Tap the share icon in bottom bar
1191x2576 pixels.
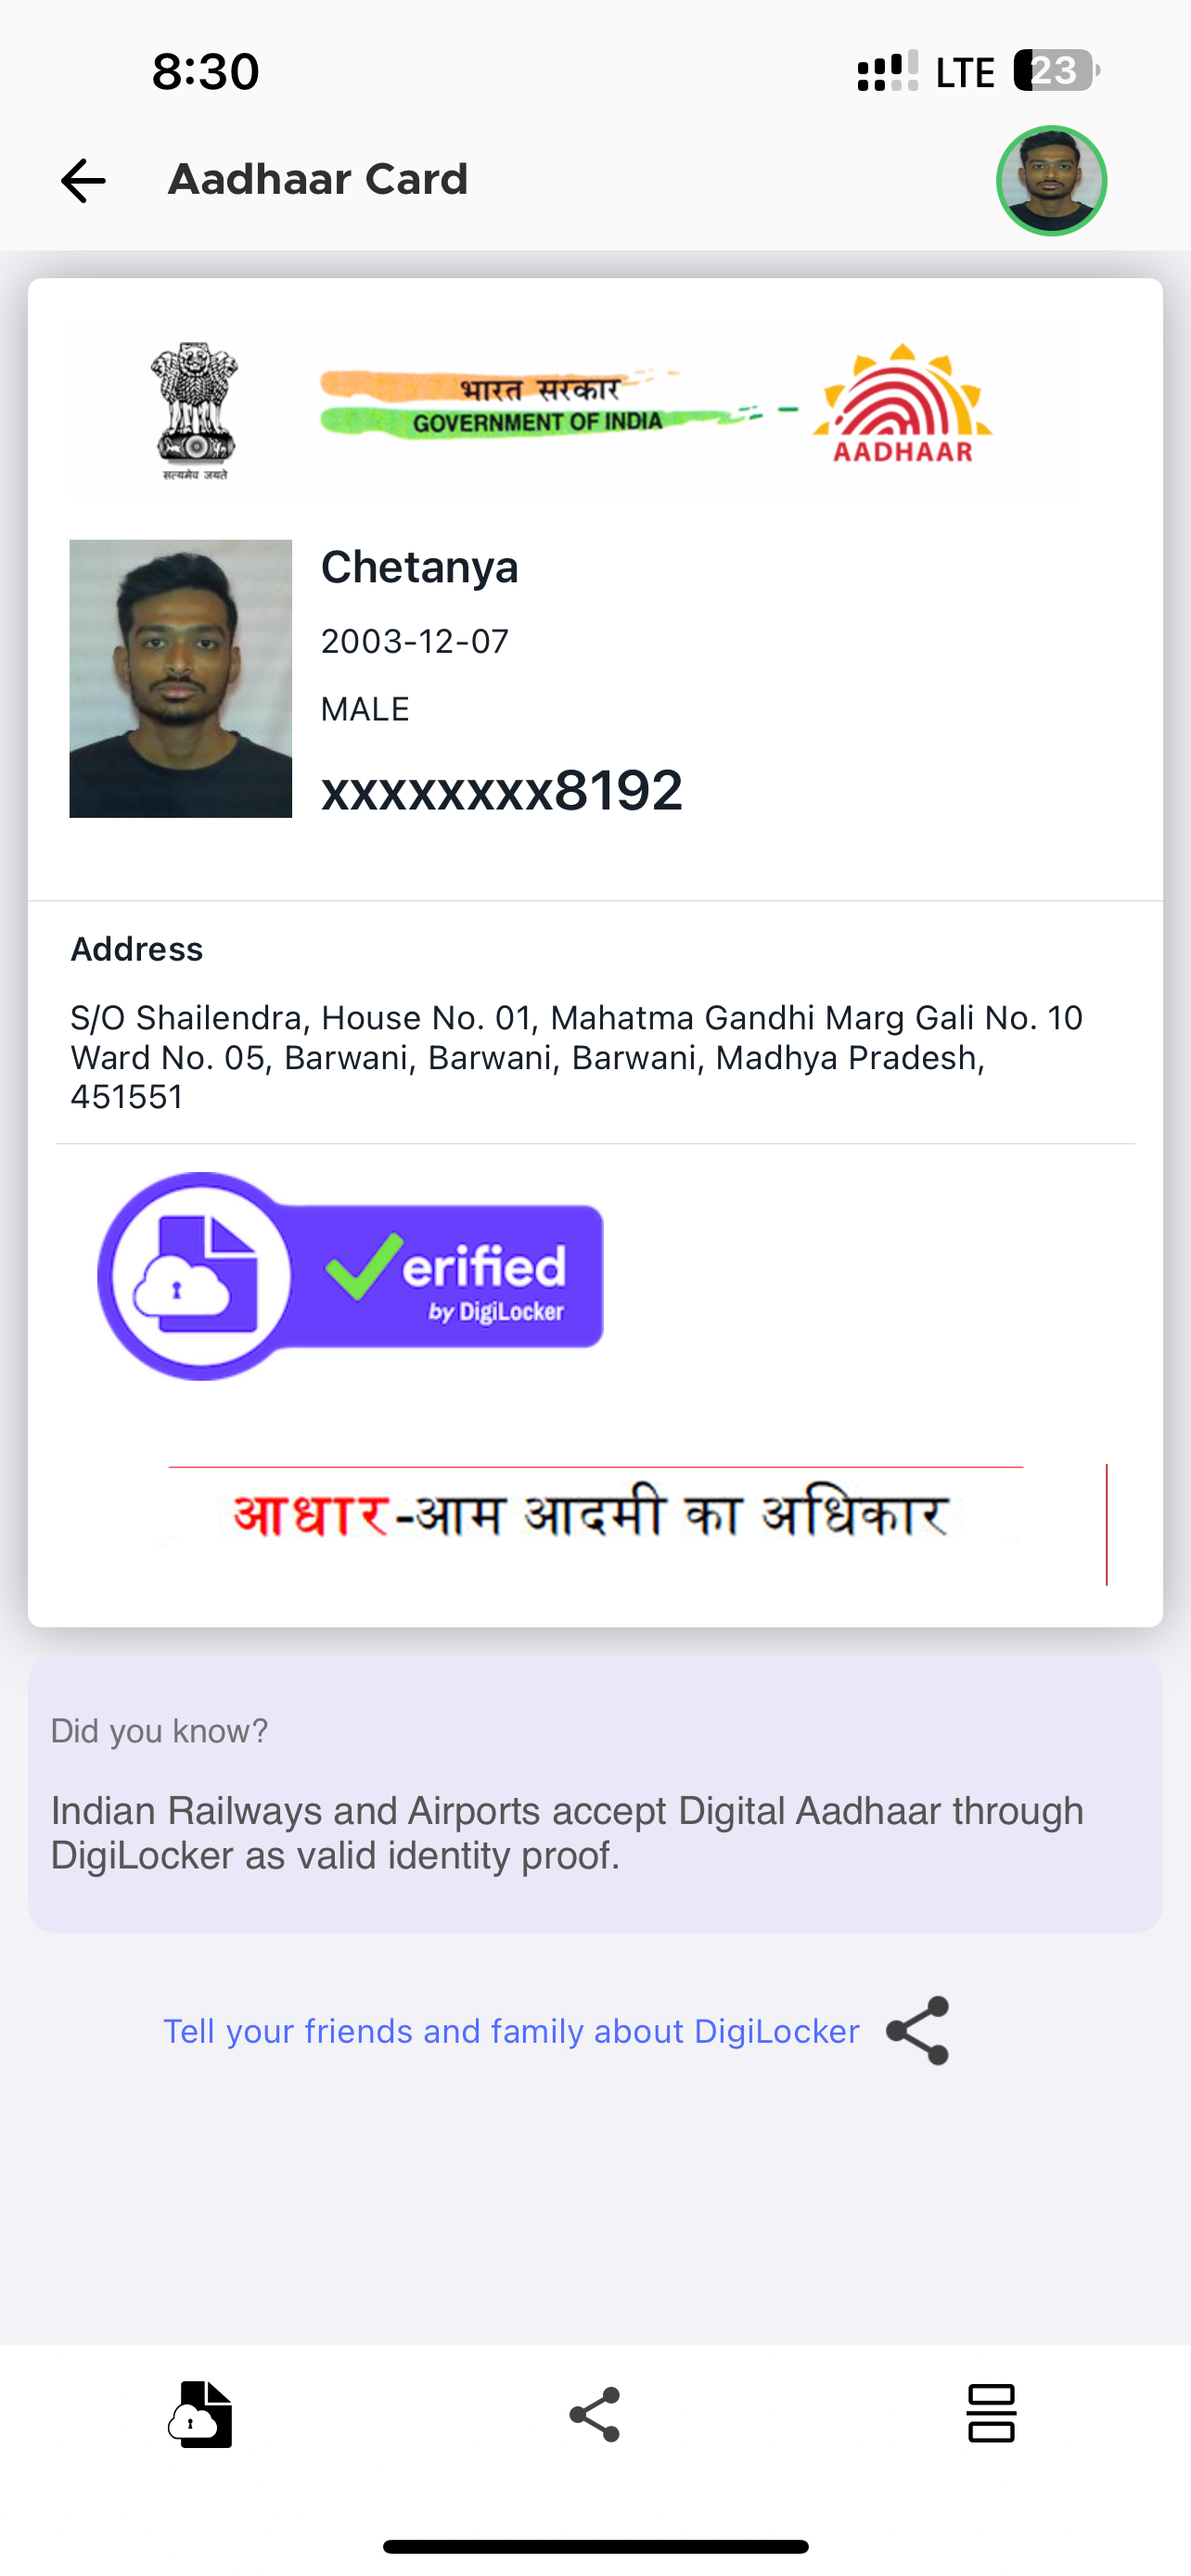595,2415
